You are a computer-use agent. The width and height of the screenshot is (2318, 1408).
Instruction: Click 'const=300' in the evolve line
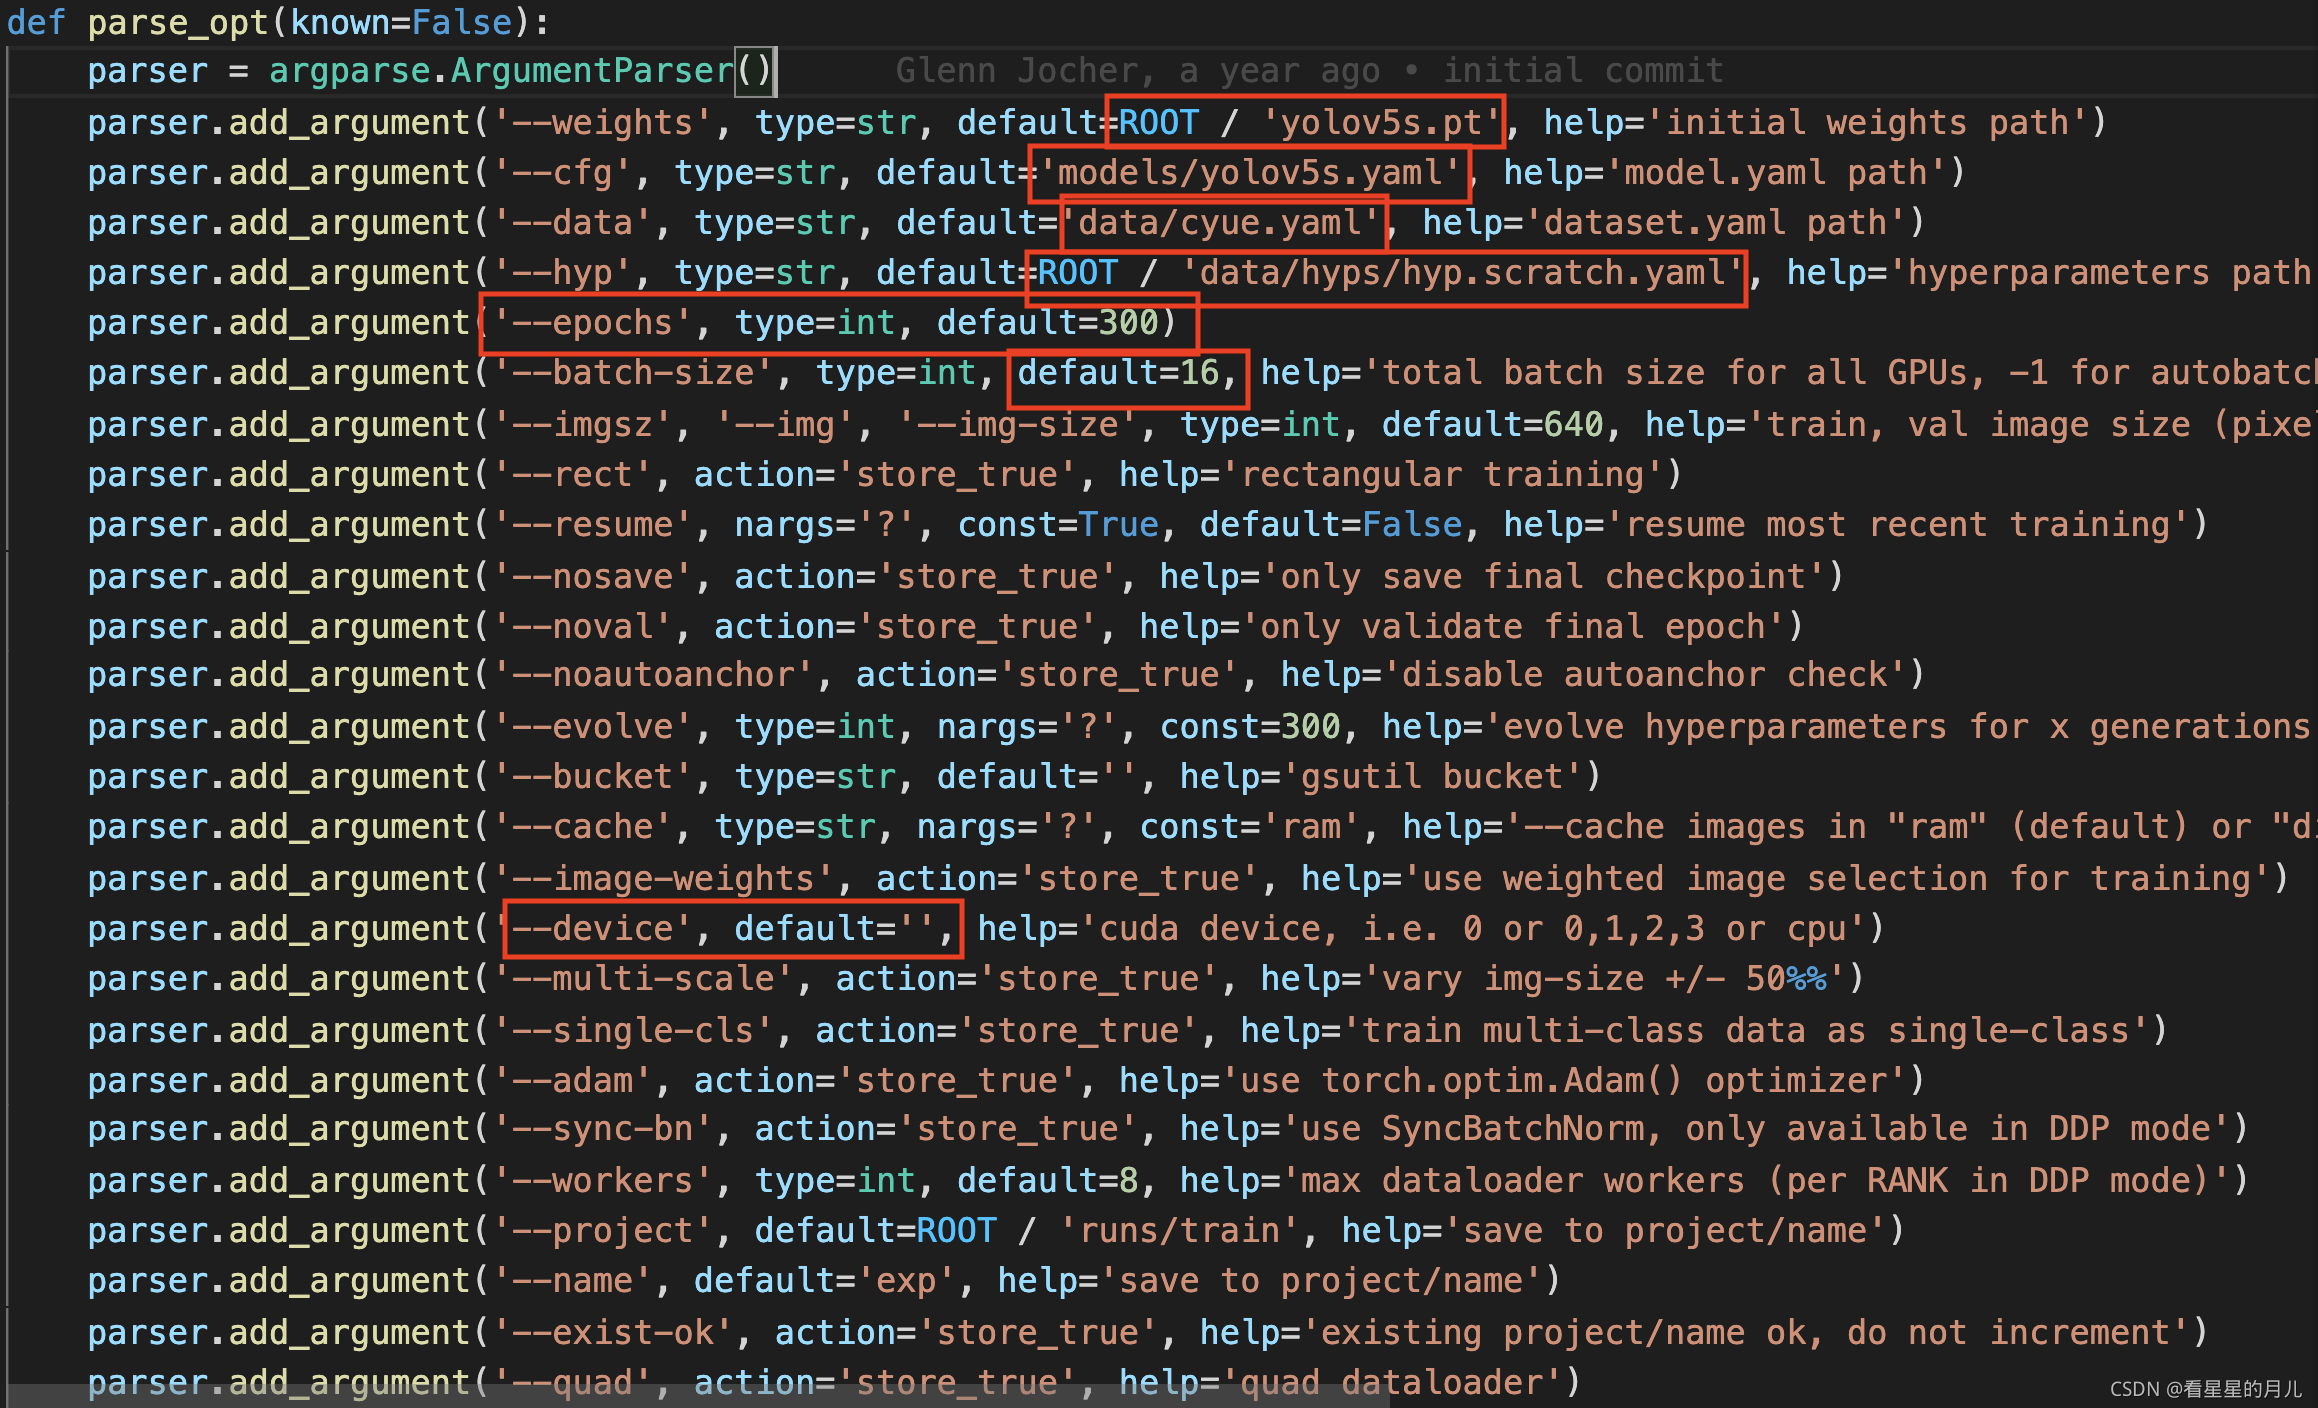click(x=1249, y=727)
